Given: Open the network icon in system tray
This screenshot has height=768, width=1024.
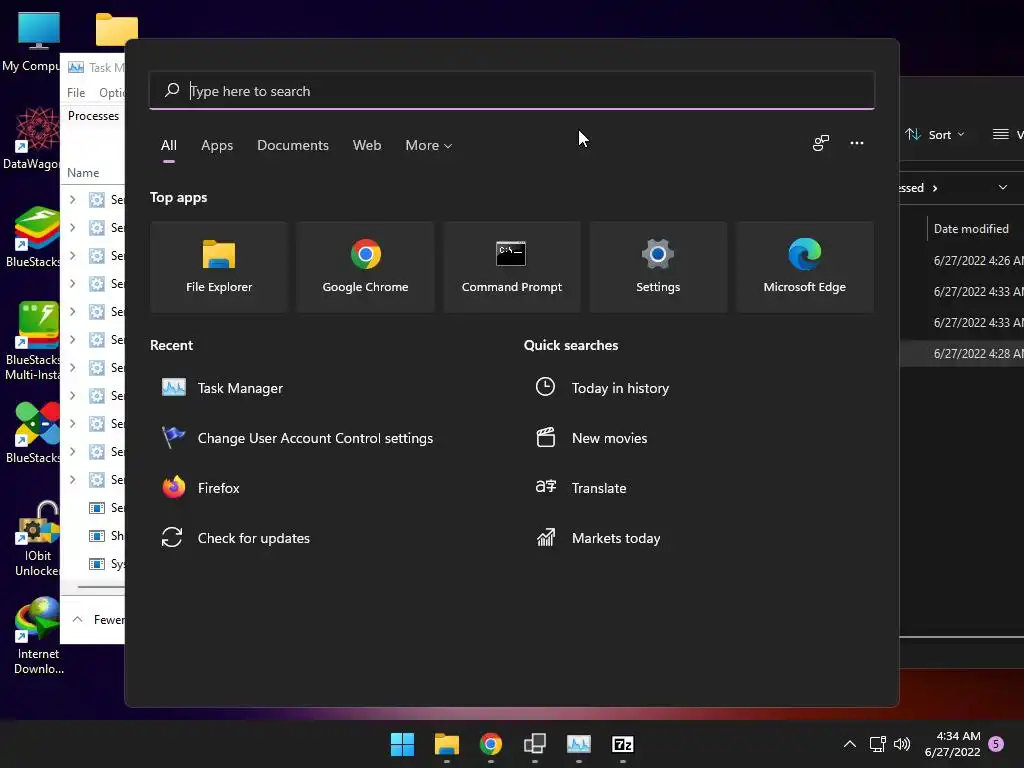Looking at the screenshot, I should click(877, 744).
